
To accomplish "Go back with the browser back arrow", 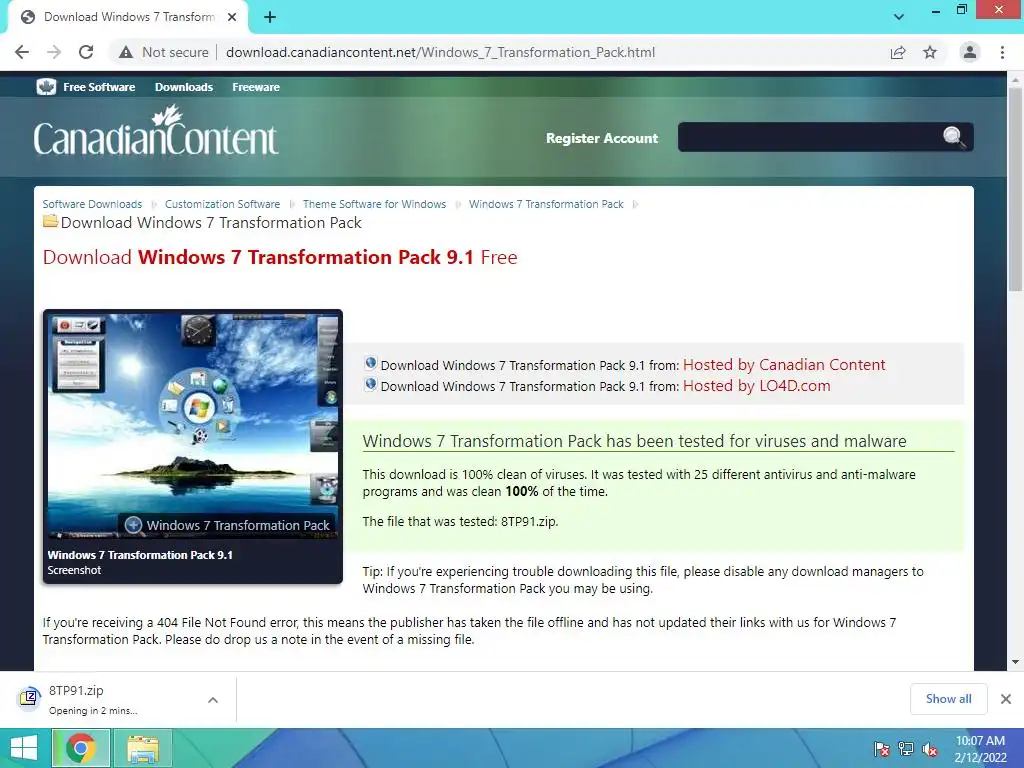I will [22, 52].
